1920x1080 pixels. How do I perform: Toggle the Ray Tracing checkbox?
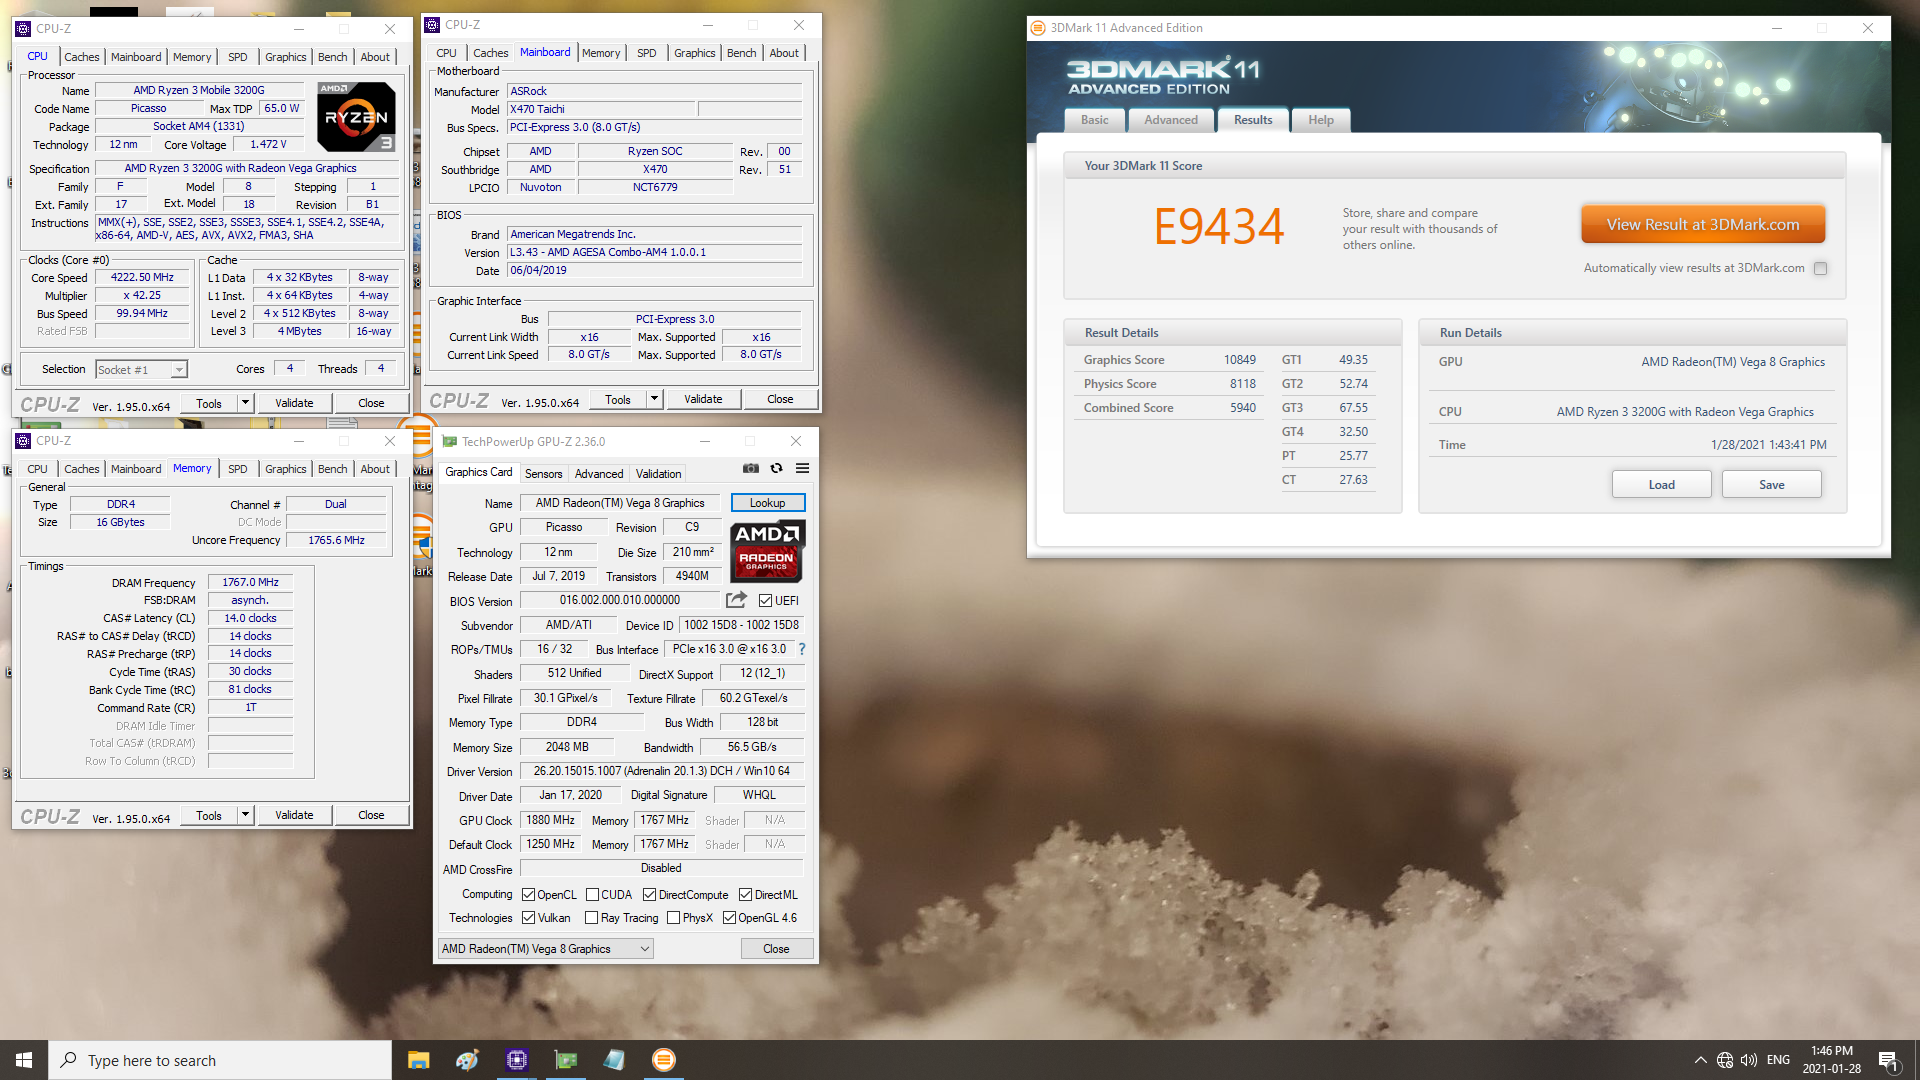coord(592,918)
